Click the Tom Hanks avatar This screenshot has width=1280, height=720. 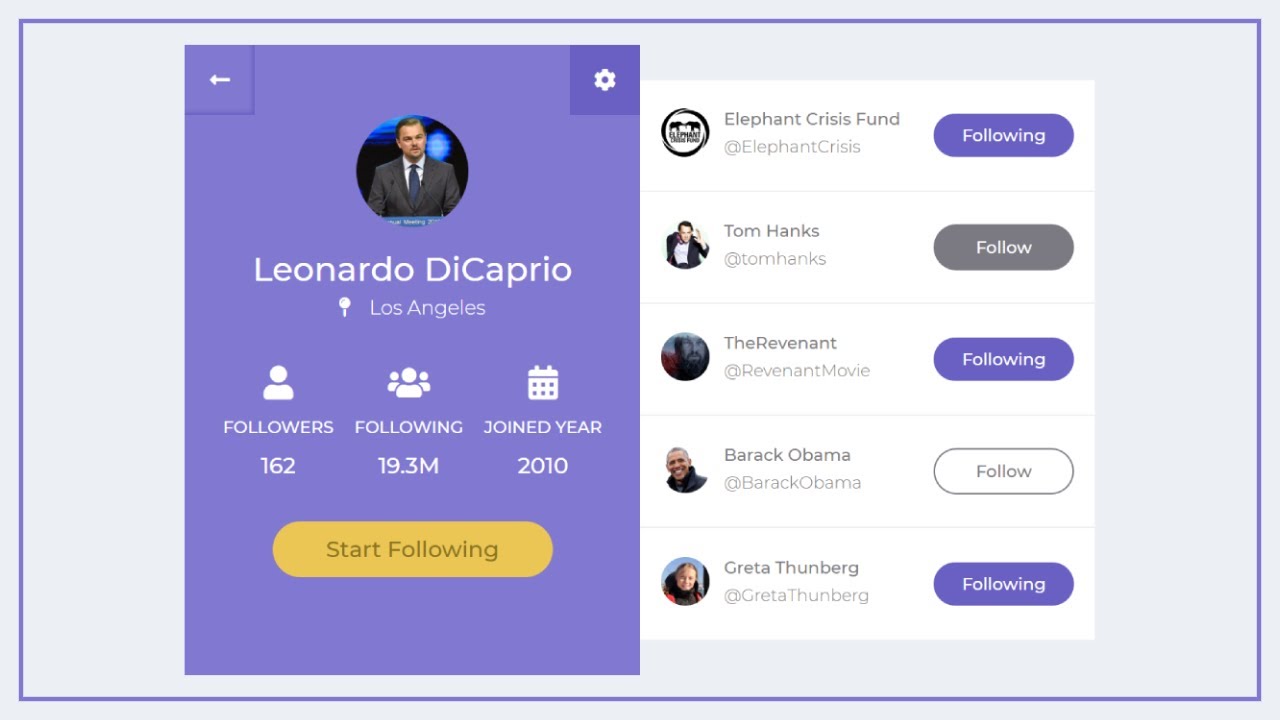coord(685,245)
